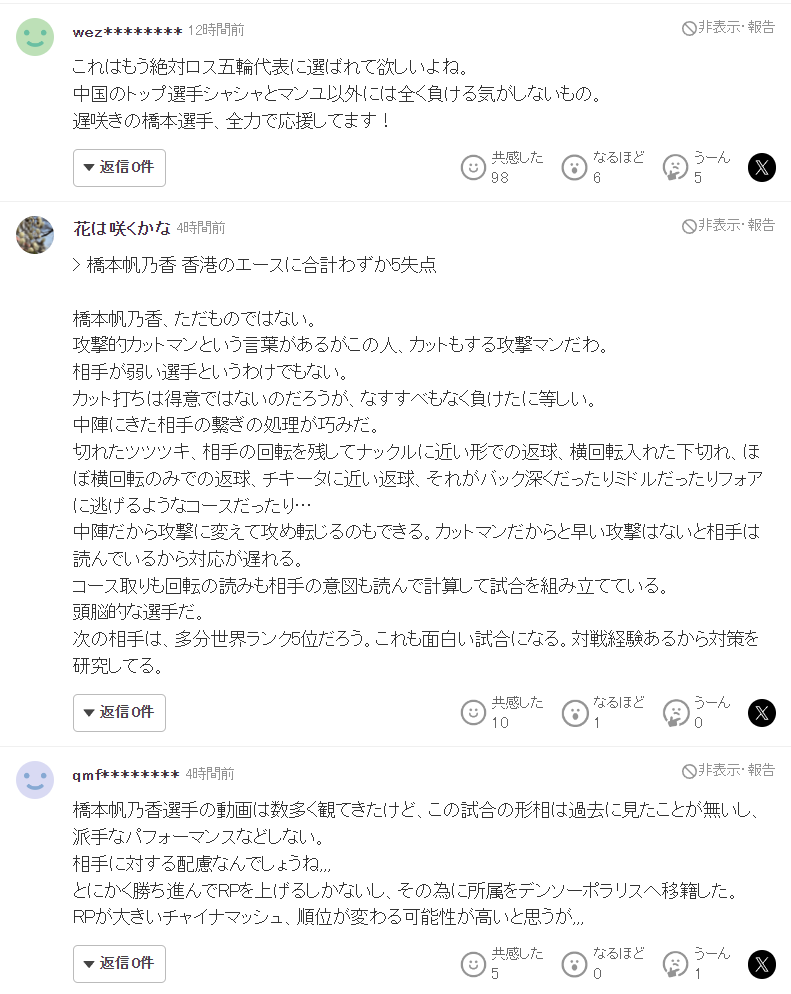Screen dimensions: 791x994
Task: Open the 花は咲くかな user profile link
Action: pyautogui.click(x=122, y=228)
